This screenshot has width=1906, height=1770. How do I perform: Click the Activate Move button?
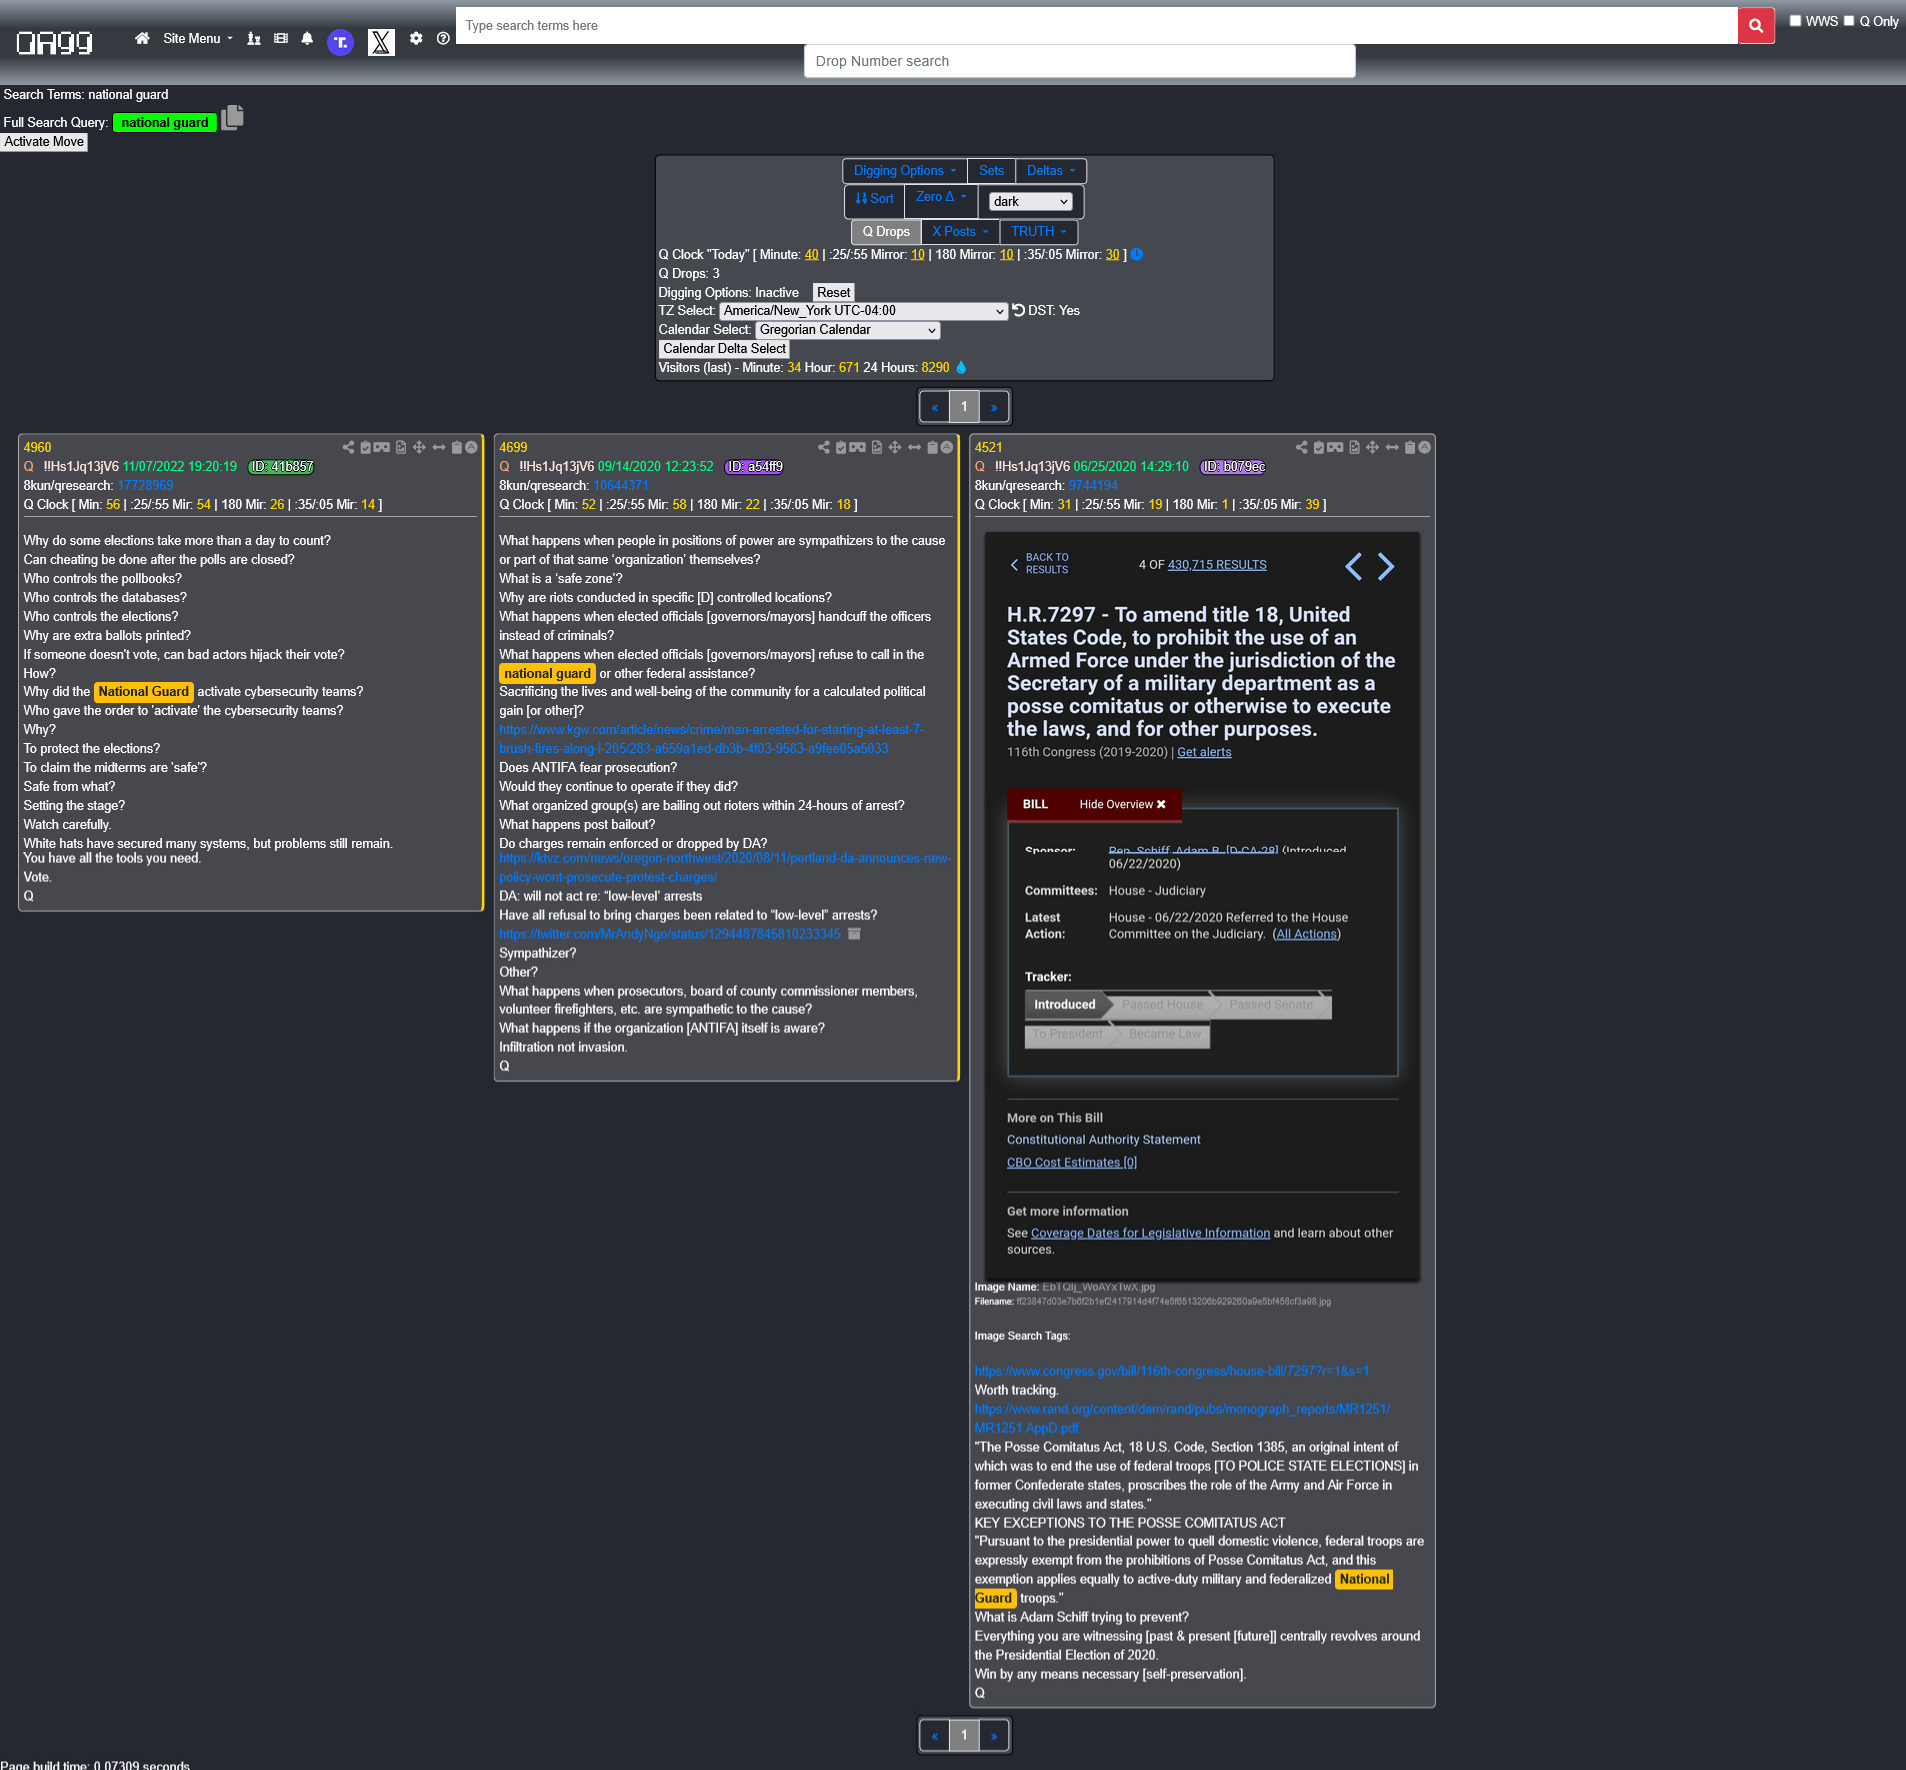44,142
